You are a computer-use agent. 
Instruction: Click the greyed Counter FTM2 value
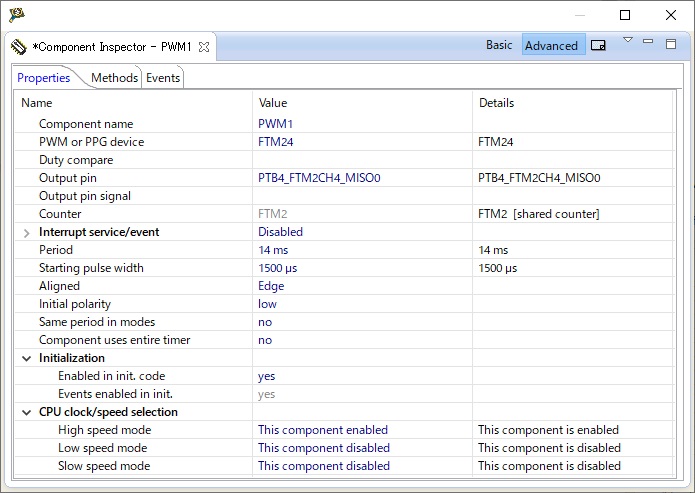[273, 214]
